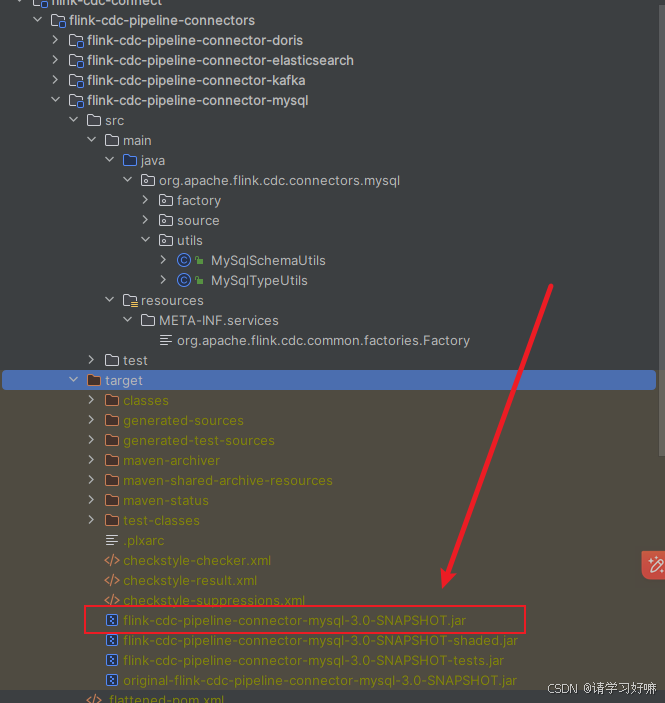The height and width of the screenshot is (703, 665).
Task: Select original-flink-cdc-pipeline-connector-mysql-3.0-SNAPSHOT.jar
Action: point(320,680)
